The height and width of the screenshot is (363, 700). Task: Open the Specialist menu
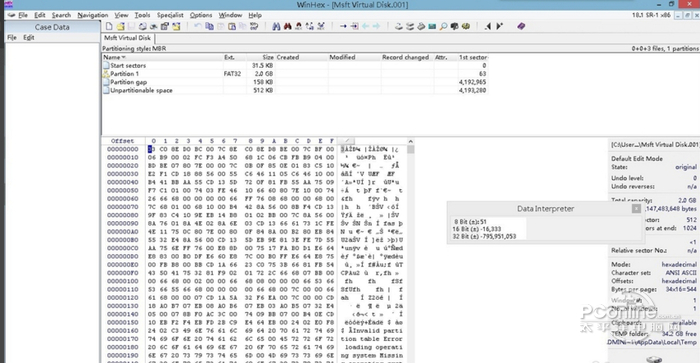(170, 15)
